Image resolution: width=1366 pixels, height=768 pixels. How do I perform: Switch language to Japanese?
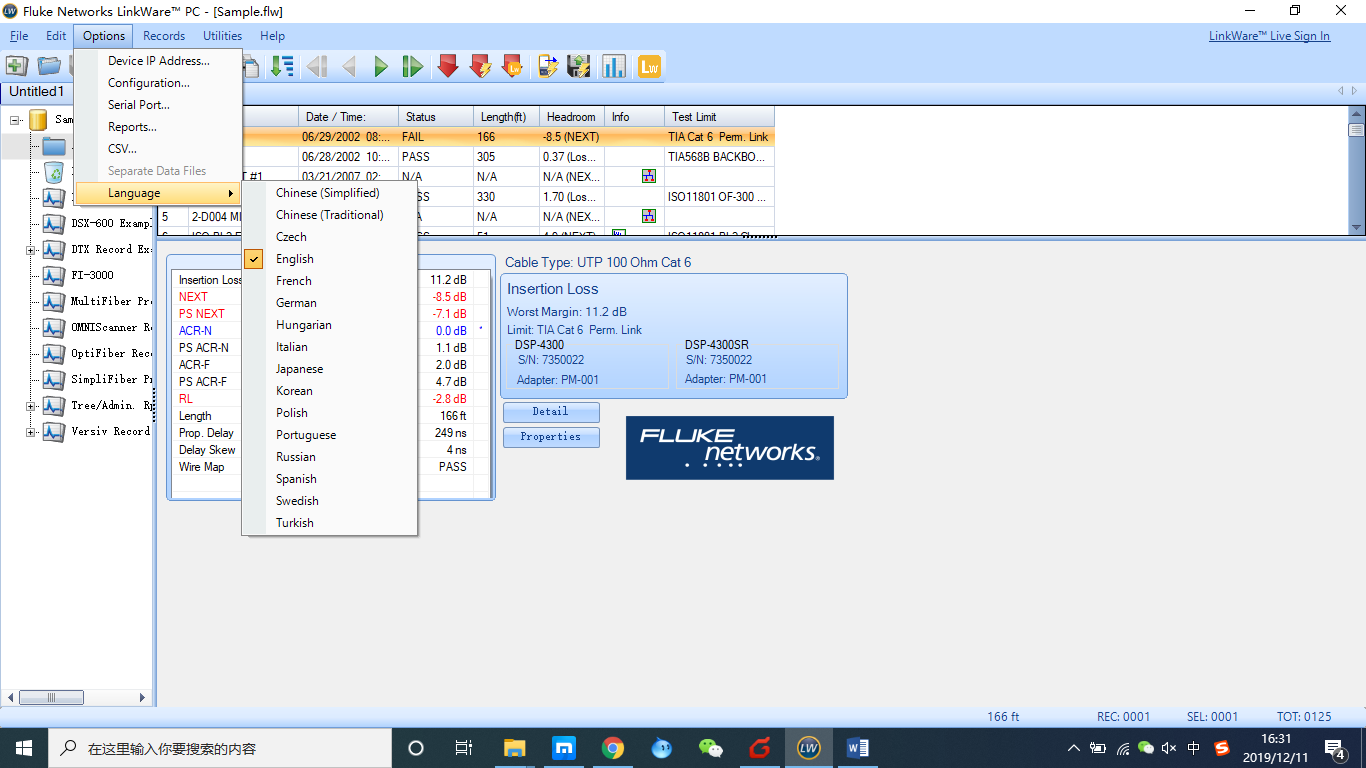330,369
